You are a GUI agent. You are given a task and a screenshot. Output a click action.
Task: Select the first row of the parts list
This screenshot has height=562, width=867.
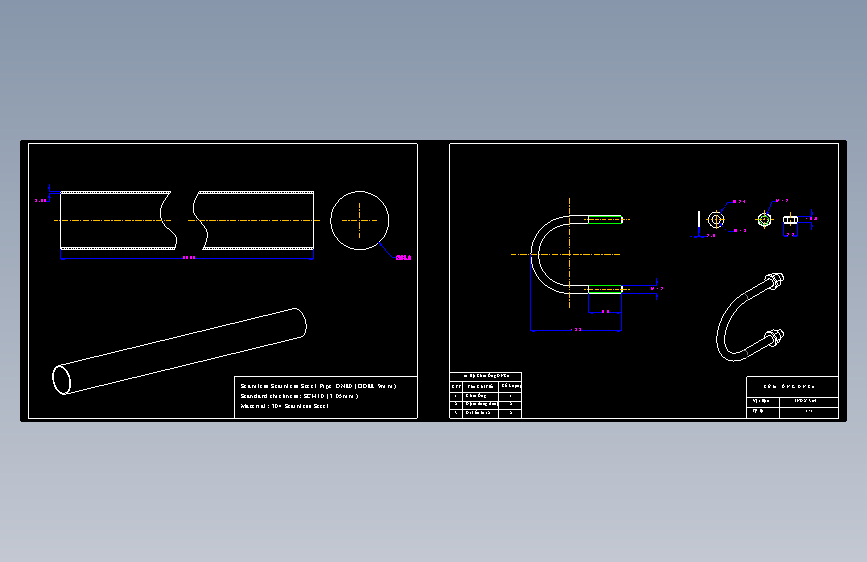[x=485, y=396]
